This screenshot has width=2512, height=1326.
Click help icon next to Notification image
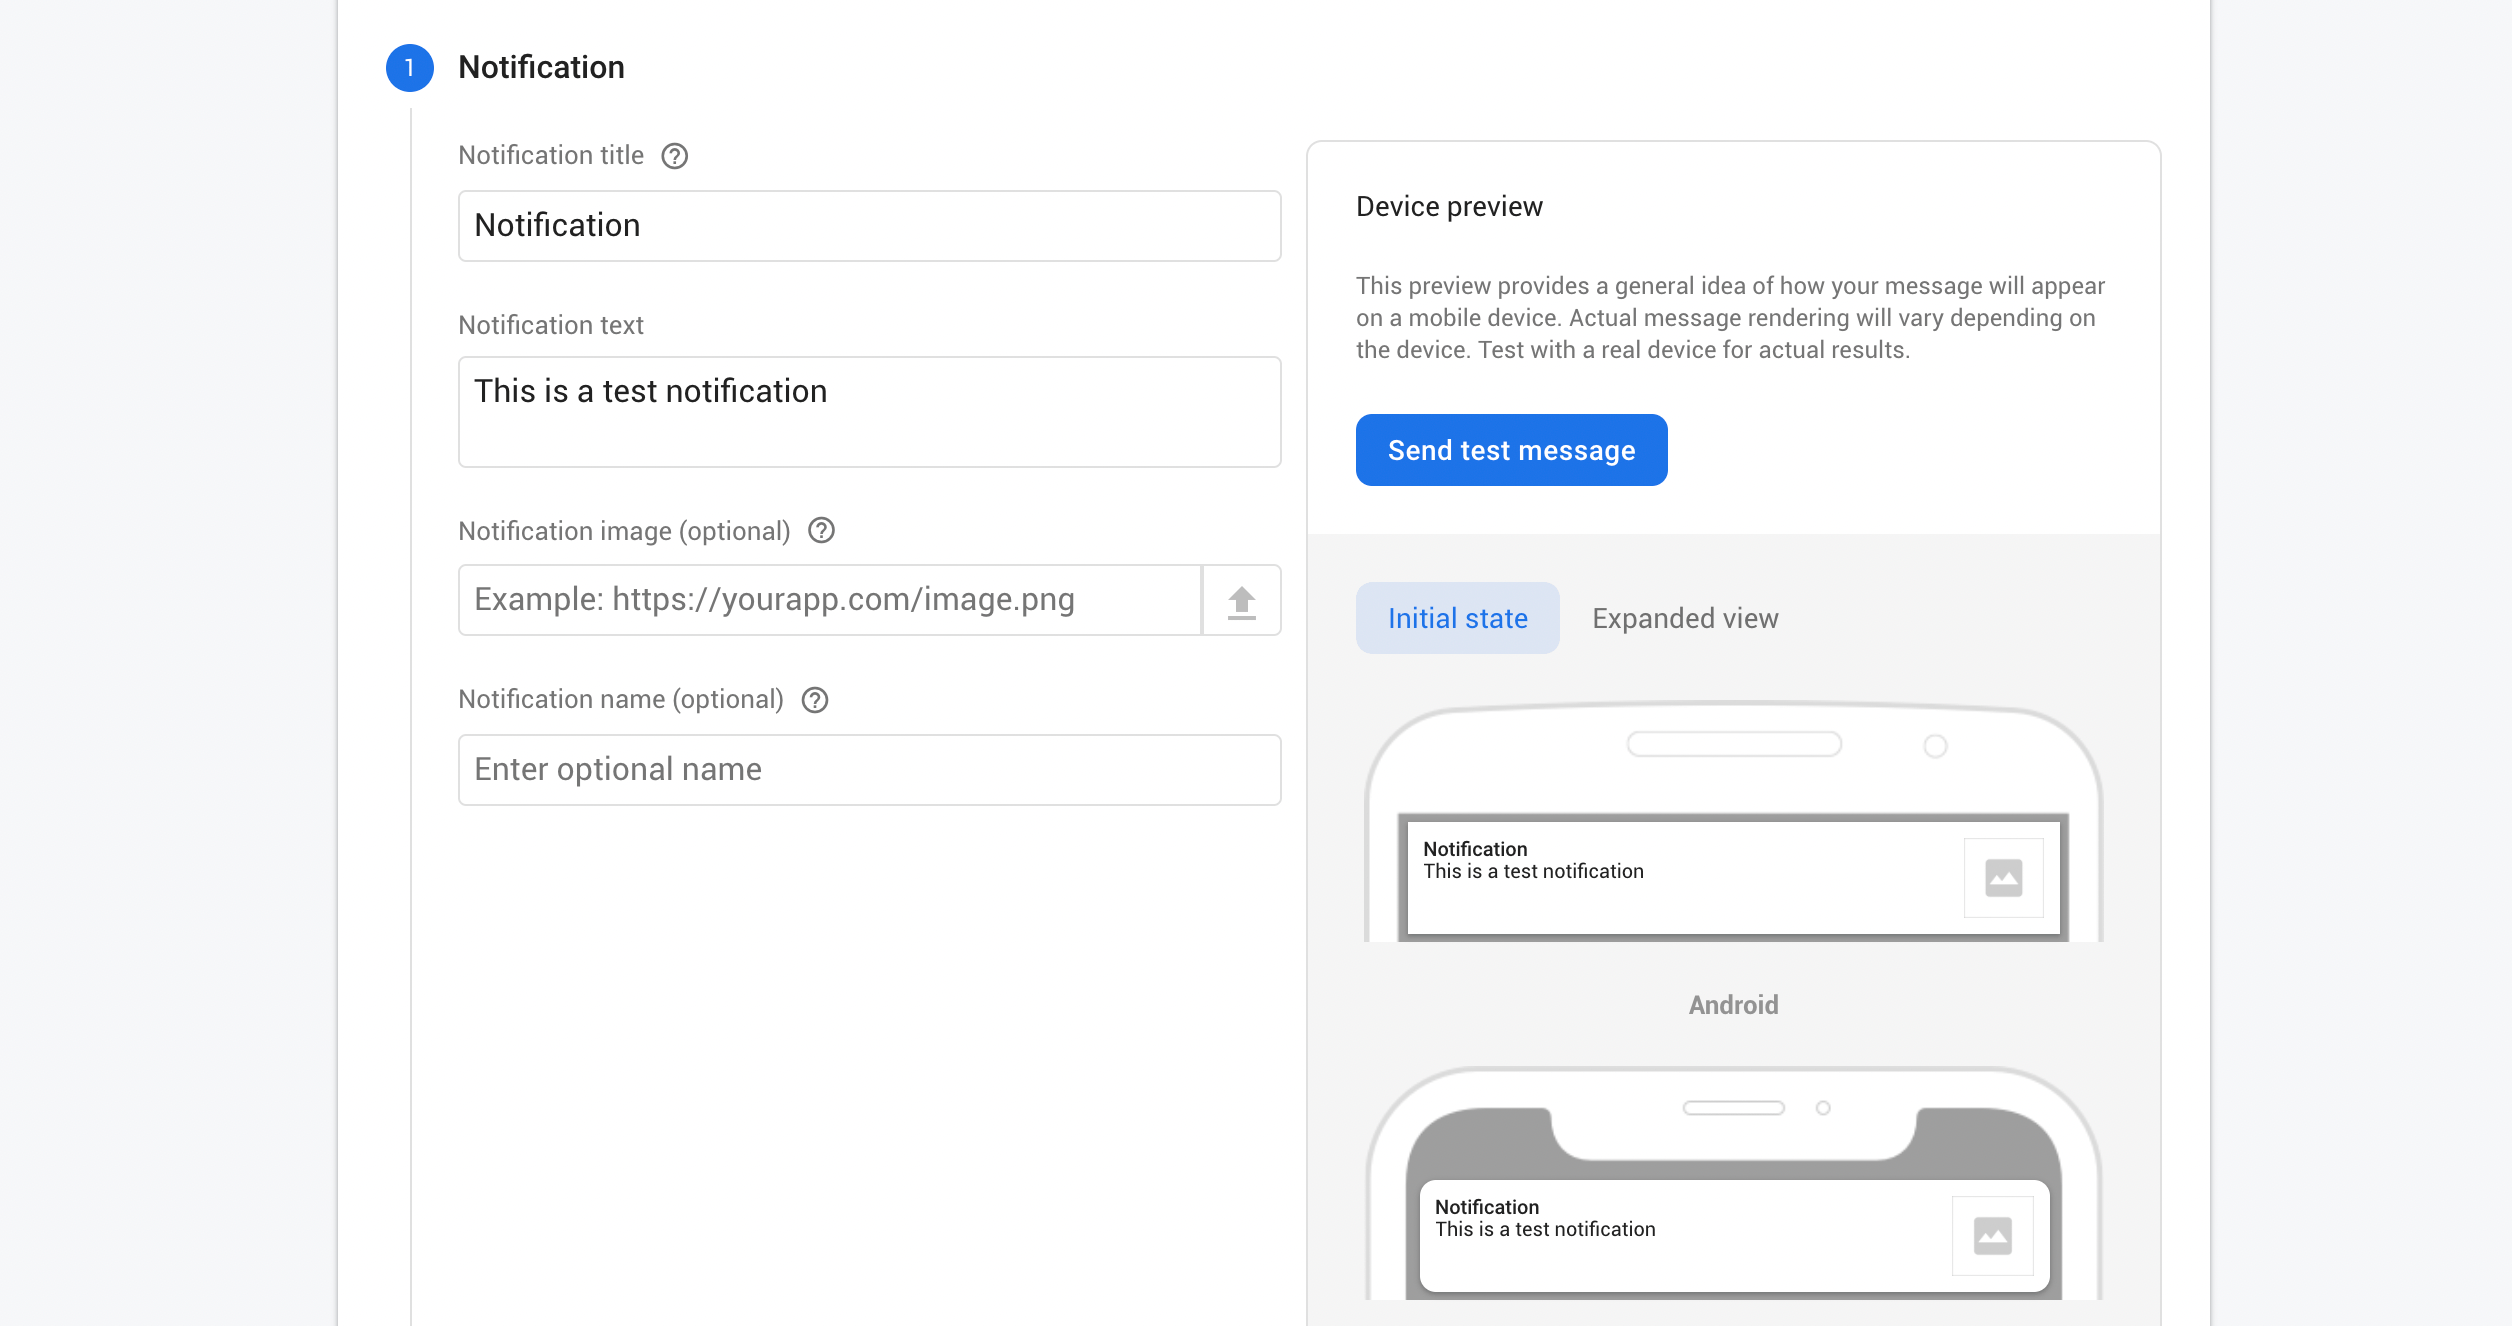tap(821, 531)
